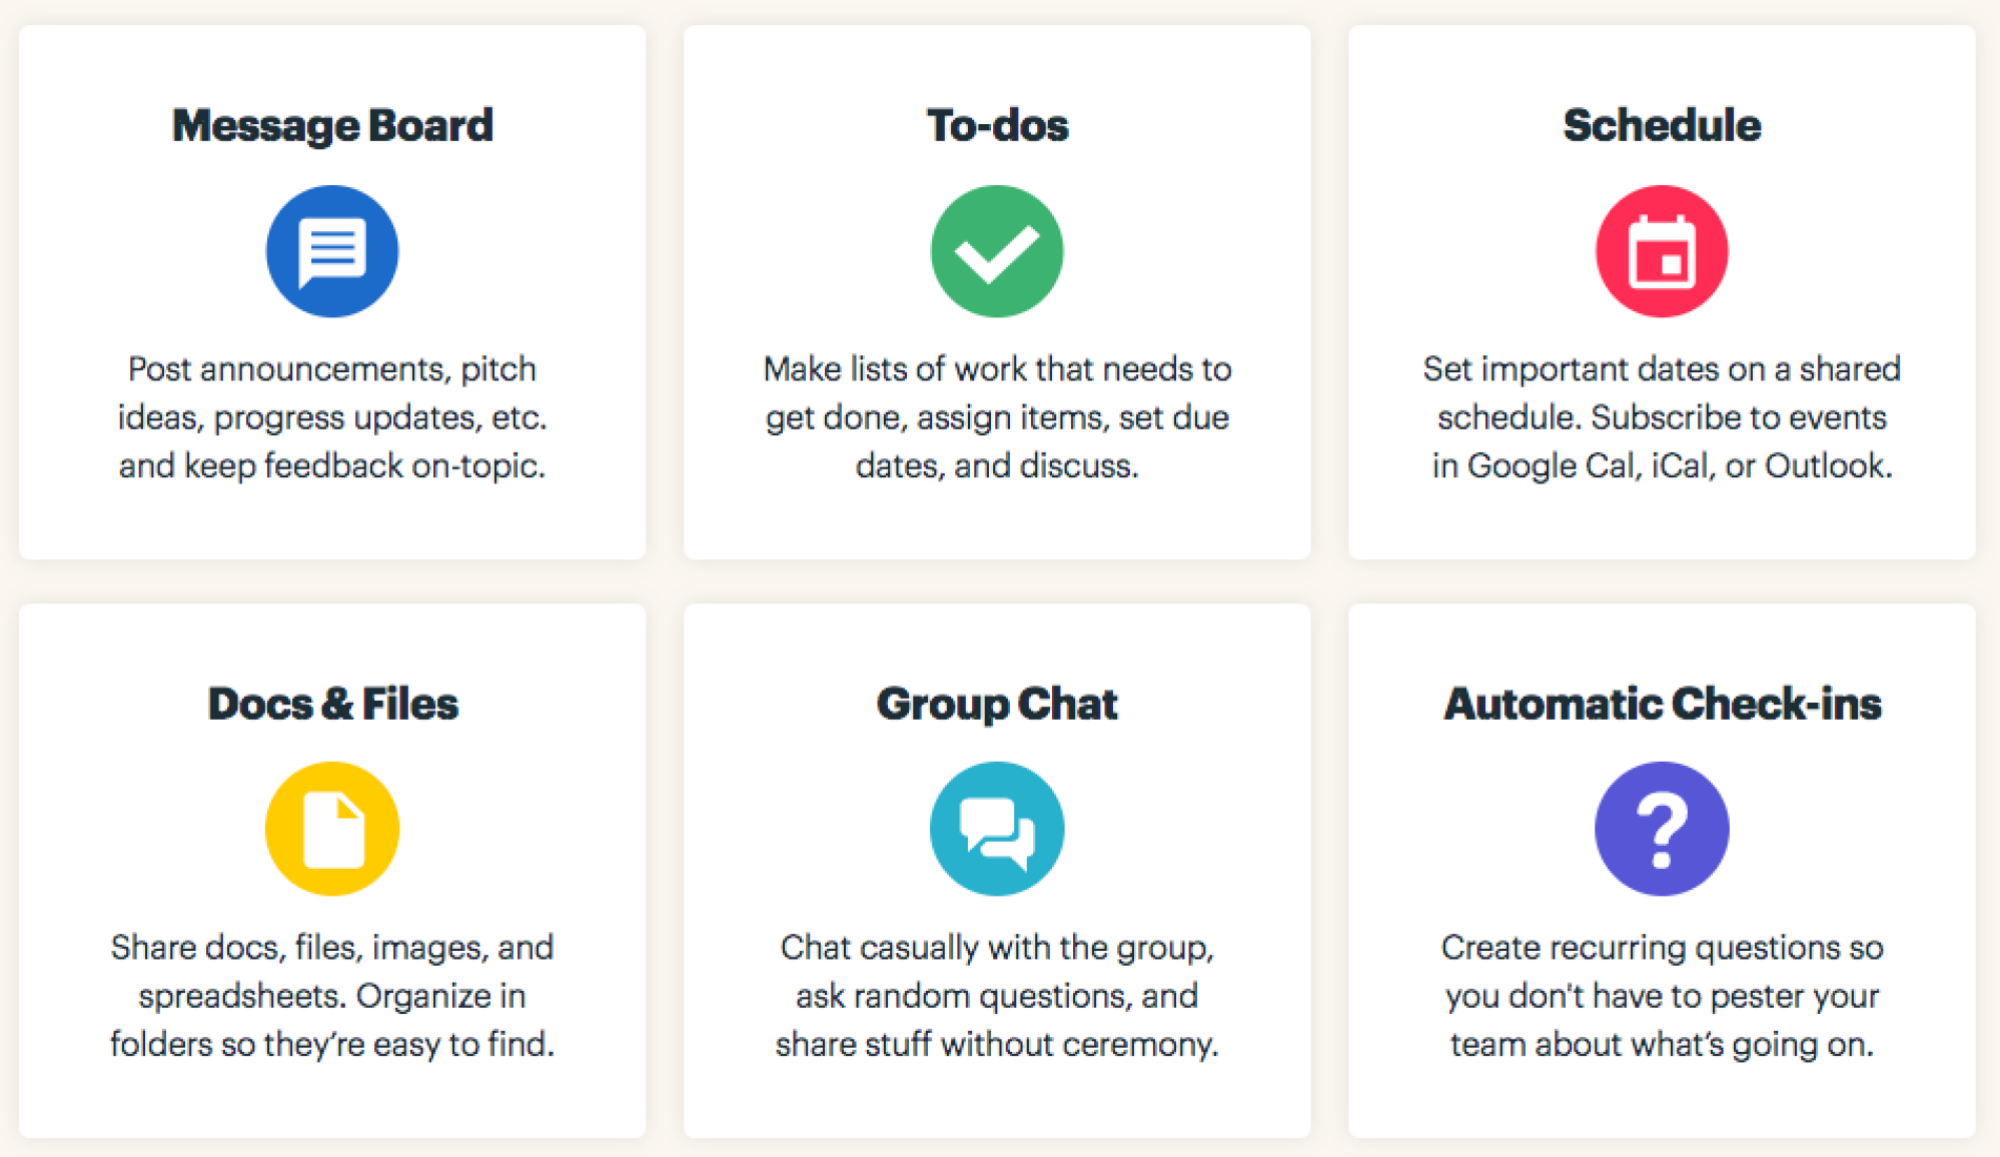This screenshot has height=1157, width=2000.
Task: Click Check-ins description about recurring questions
Action: click(1662, 995)
